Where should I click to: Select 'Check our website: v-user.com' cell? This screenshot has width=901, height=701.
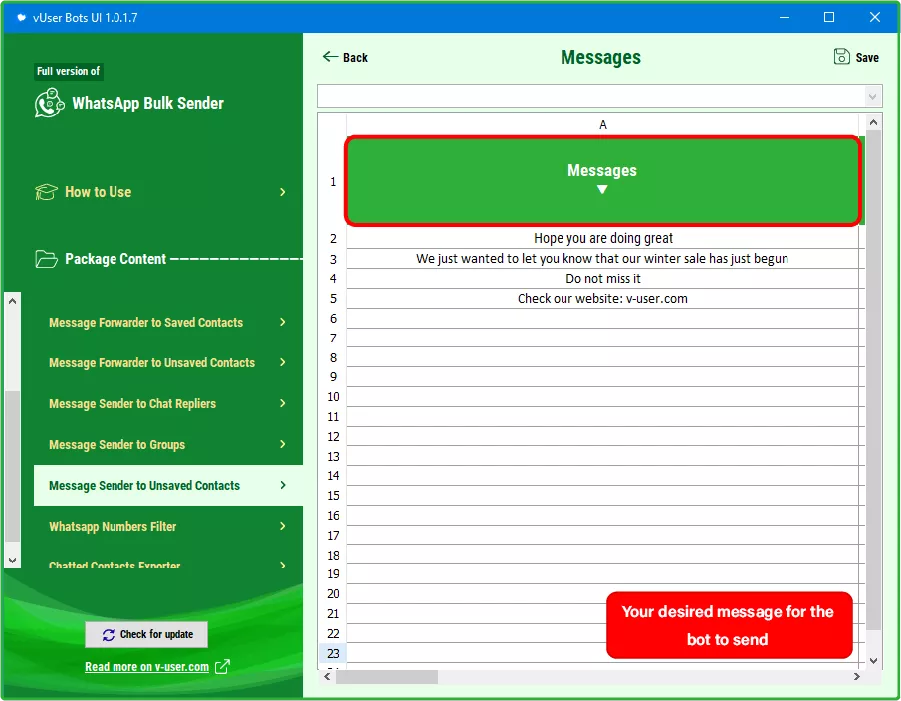pyautogui.click(x=603, y=299)
